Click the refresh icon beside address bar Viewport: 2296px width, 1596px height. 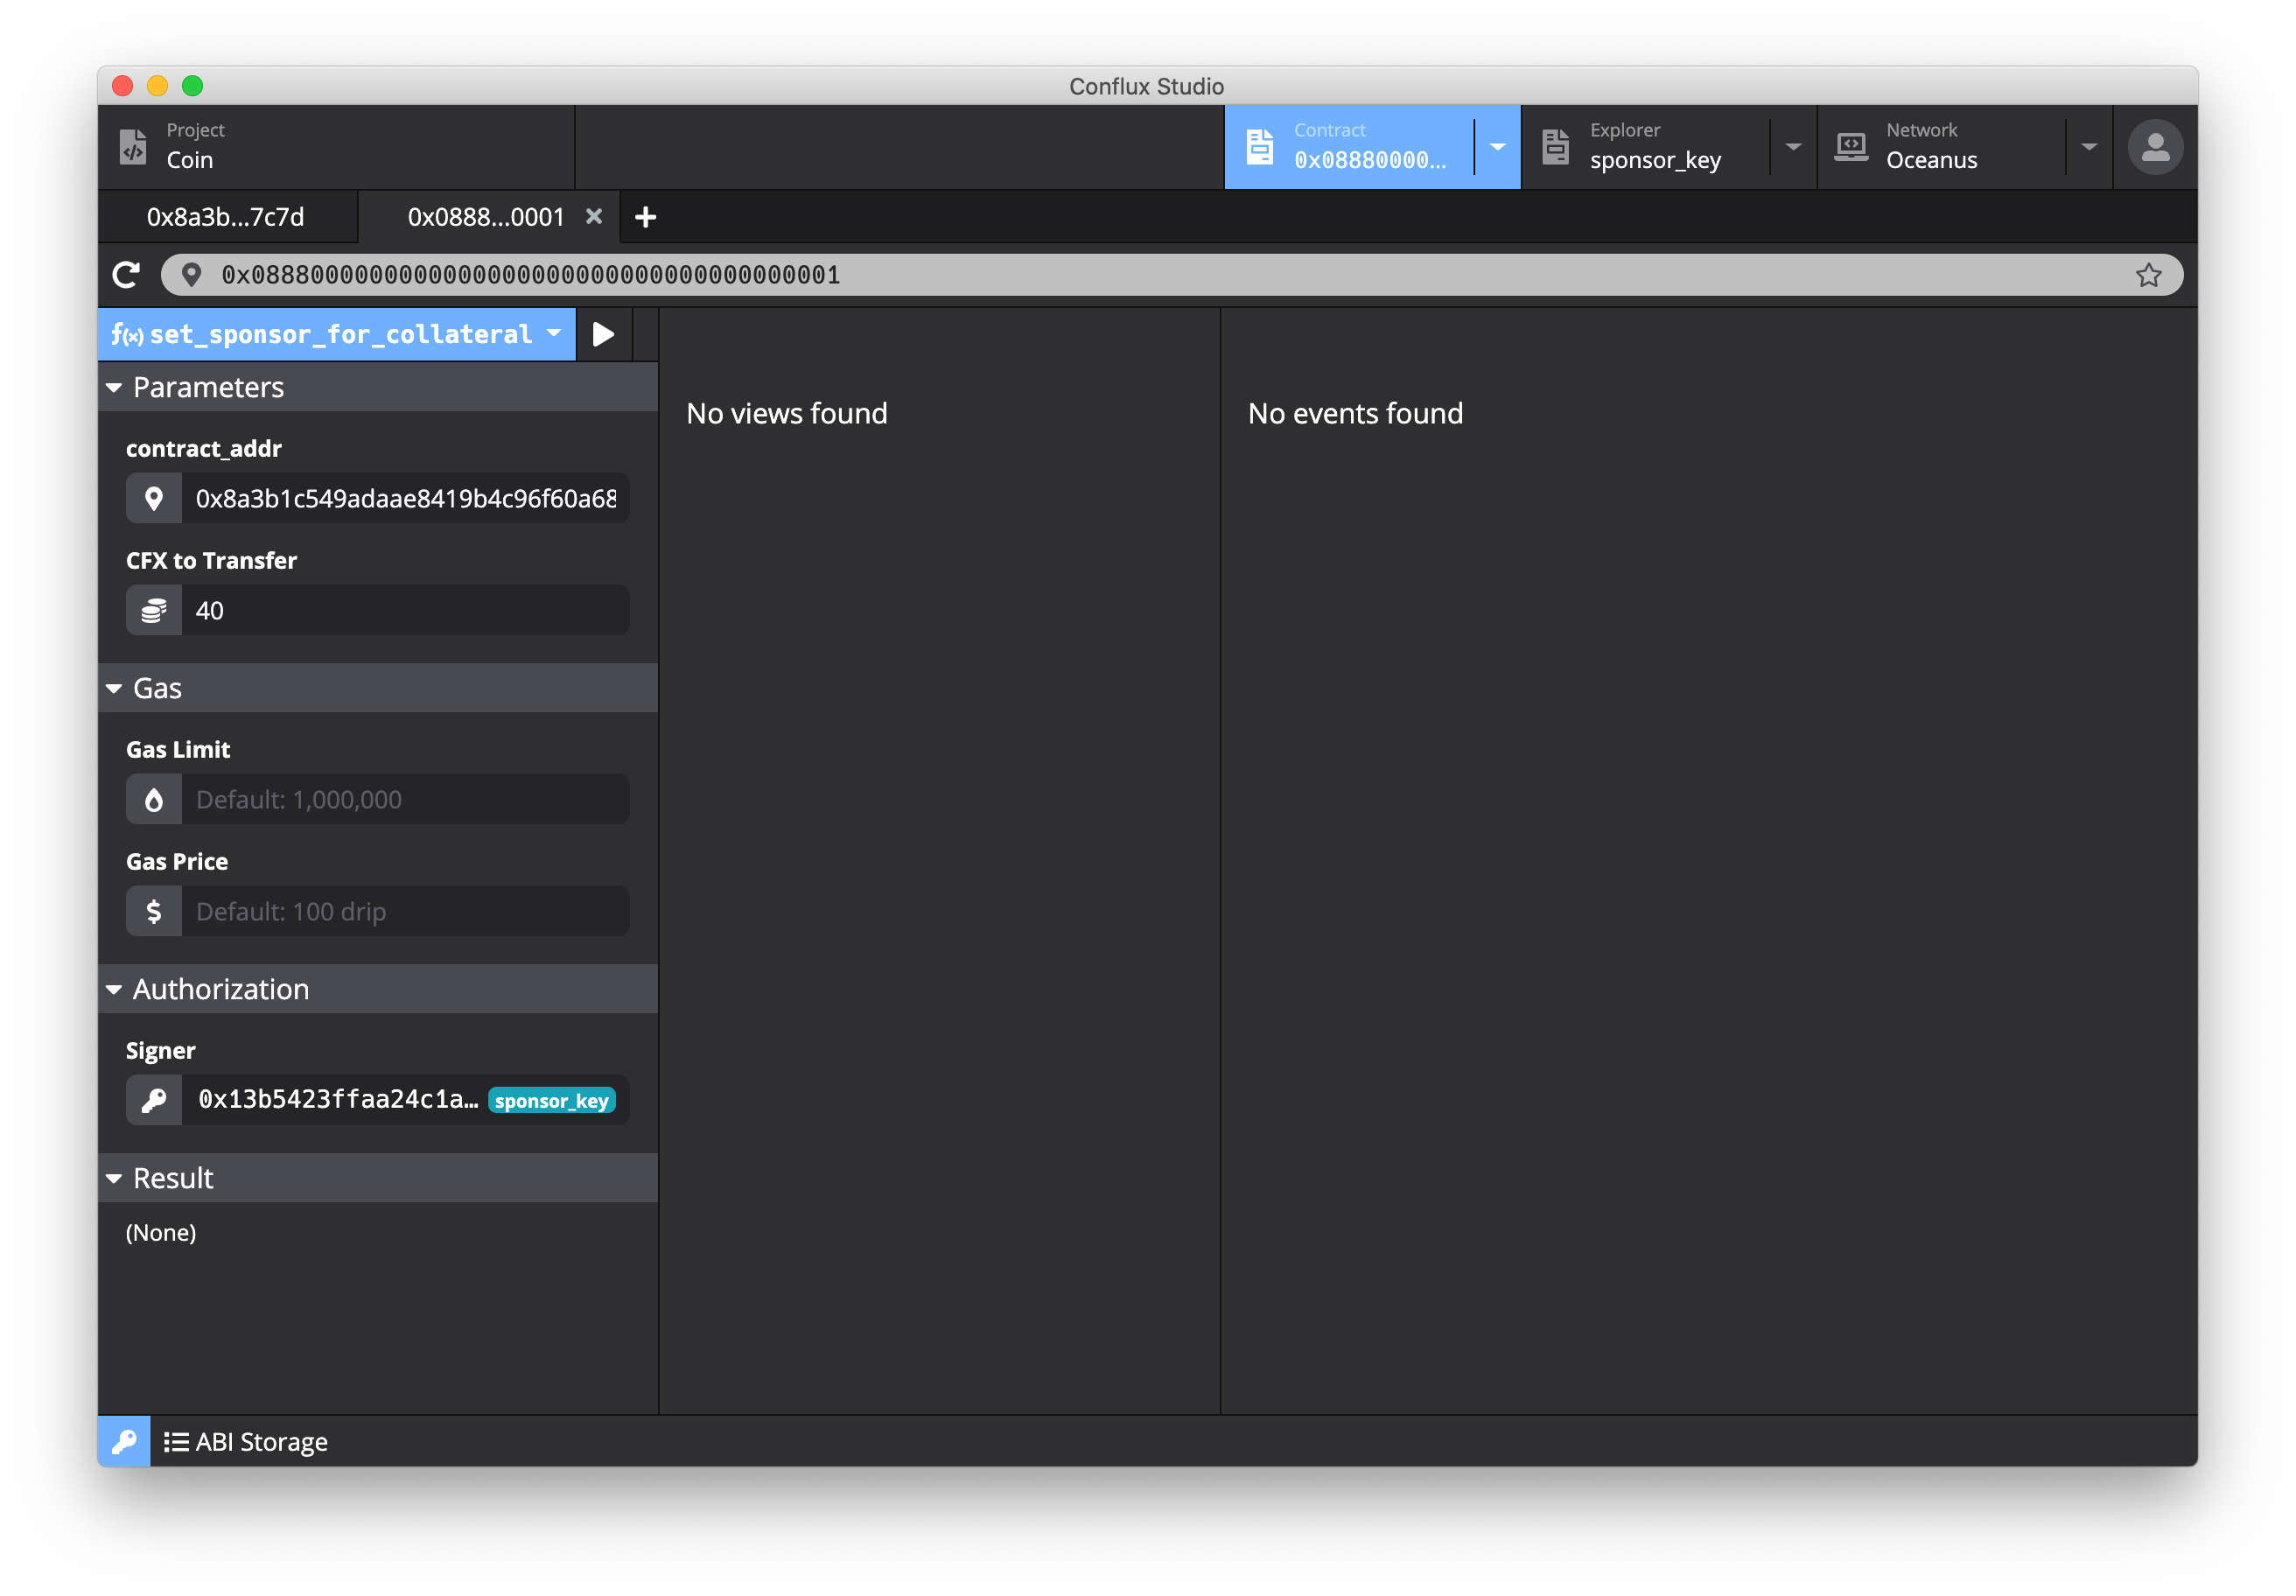click(127, 275)
